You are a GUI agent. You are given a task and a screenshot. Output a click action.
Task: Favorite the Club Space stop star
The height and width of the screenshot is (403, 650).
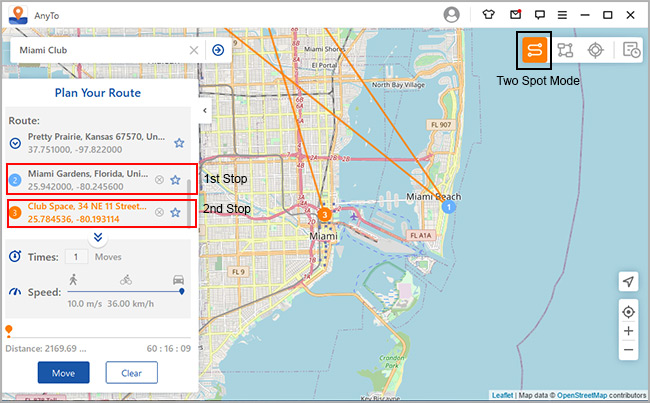click(176, 212)
